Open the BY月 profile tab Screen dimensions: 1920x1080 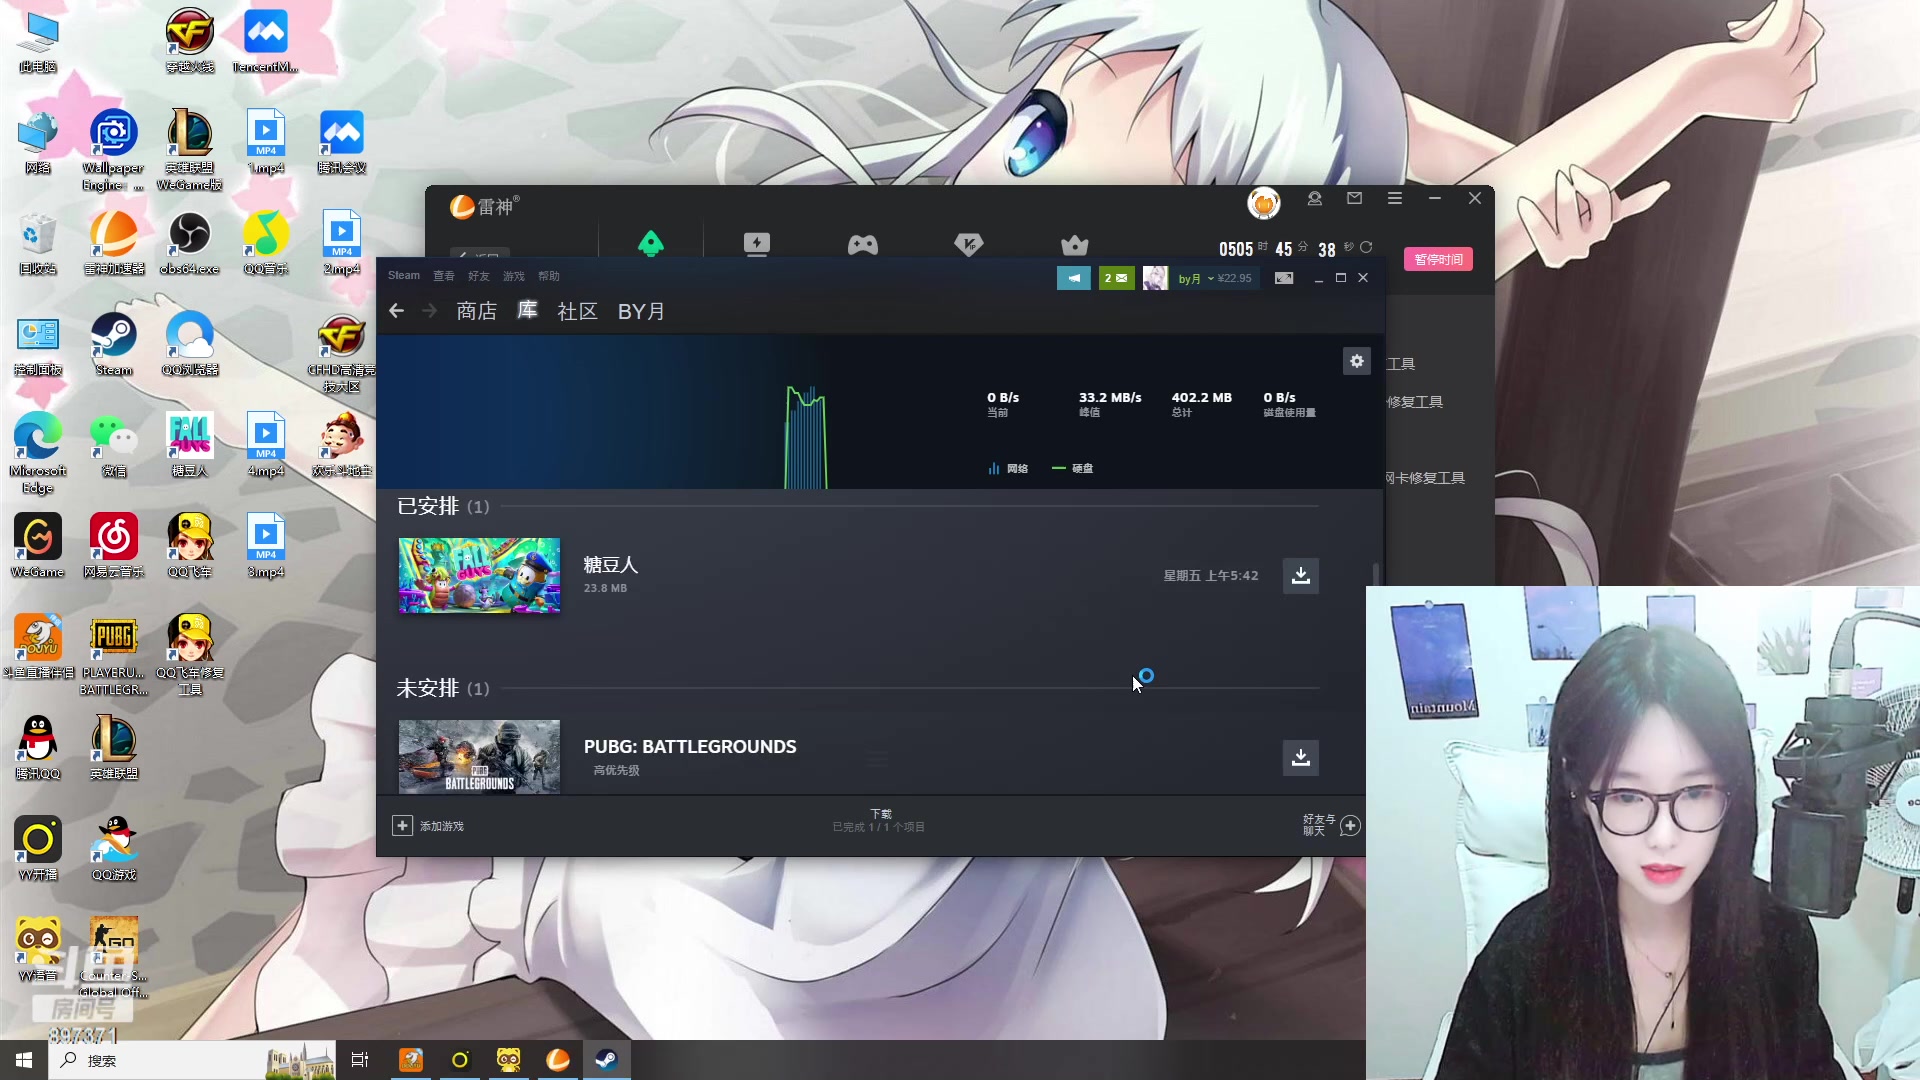641,311
